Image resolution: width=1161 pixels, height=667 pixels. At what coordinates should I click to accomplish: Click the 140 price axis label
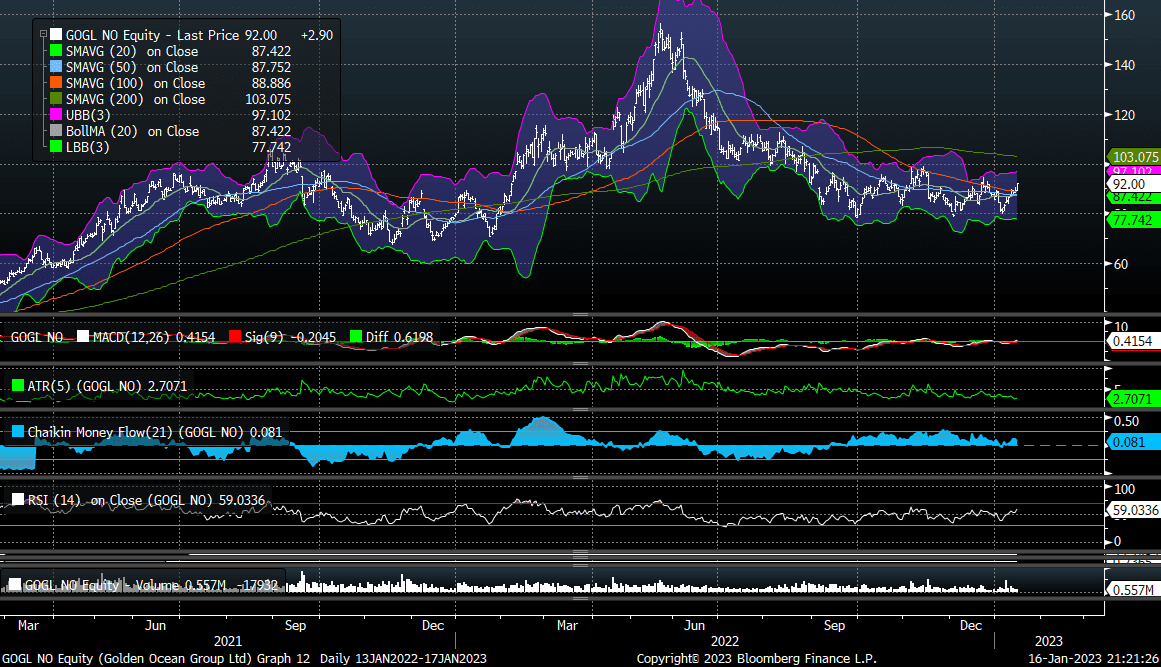pos(1124,65)
